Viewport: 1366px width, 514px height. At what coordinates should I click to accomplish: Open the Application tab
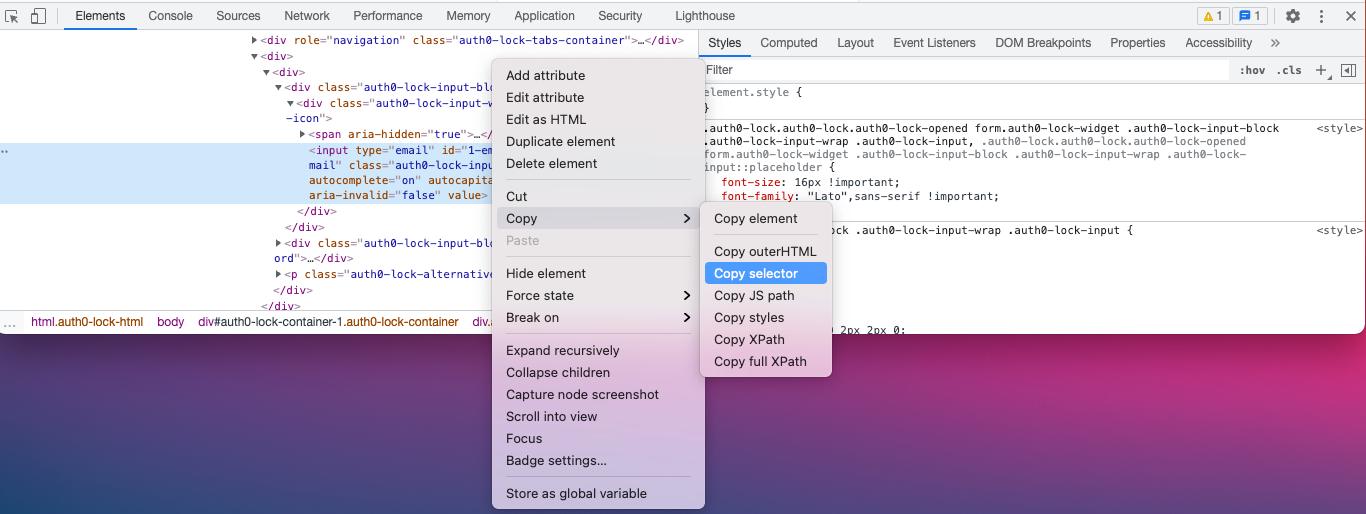point(544,16)
